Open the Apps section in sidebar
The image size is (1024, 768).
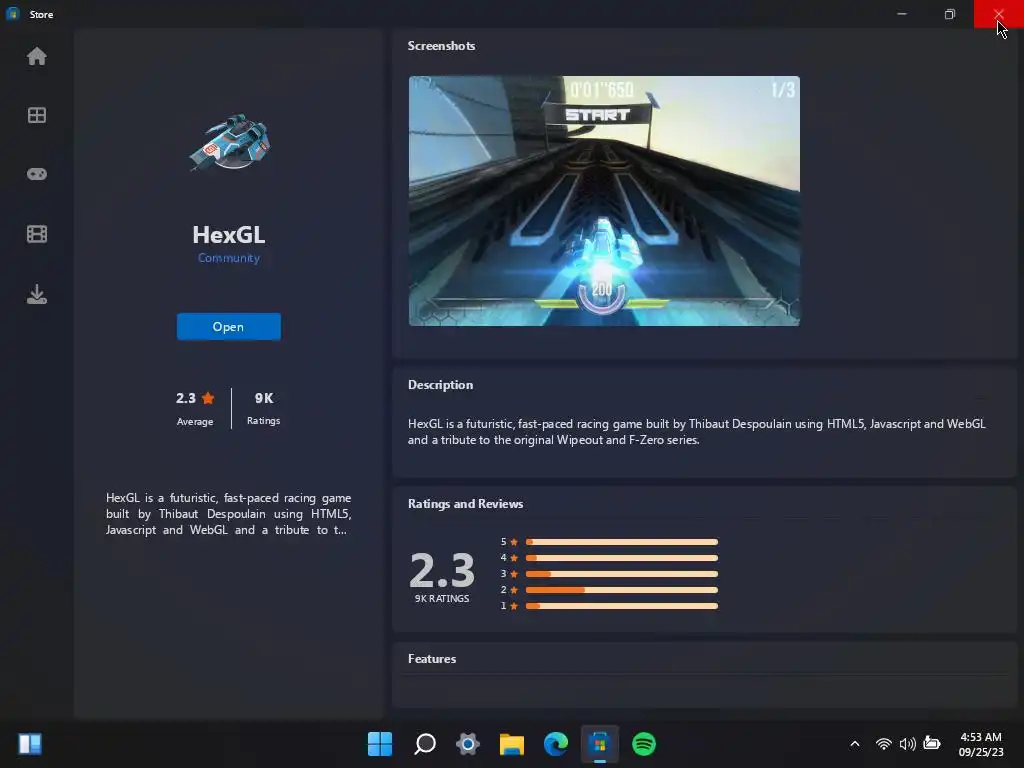[37, 116]
